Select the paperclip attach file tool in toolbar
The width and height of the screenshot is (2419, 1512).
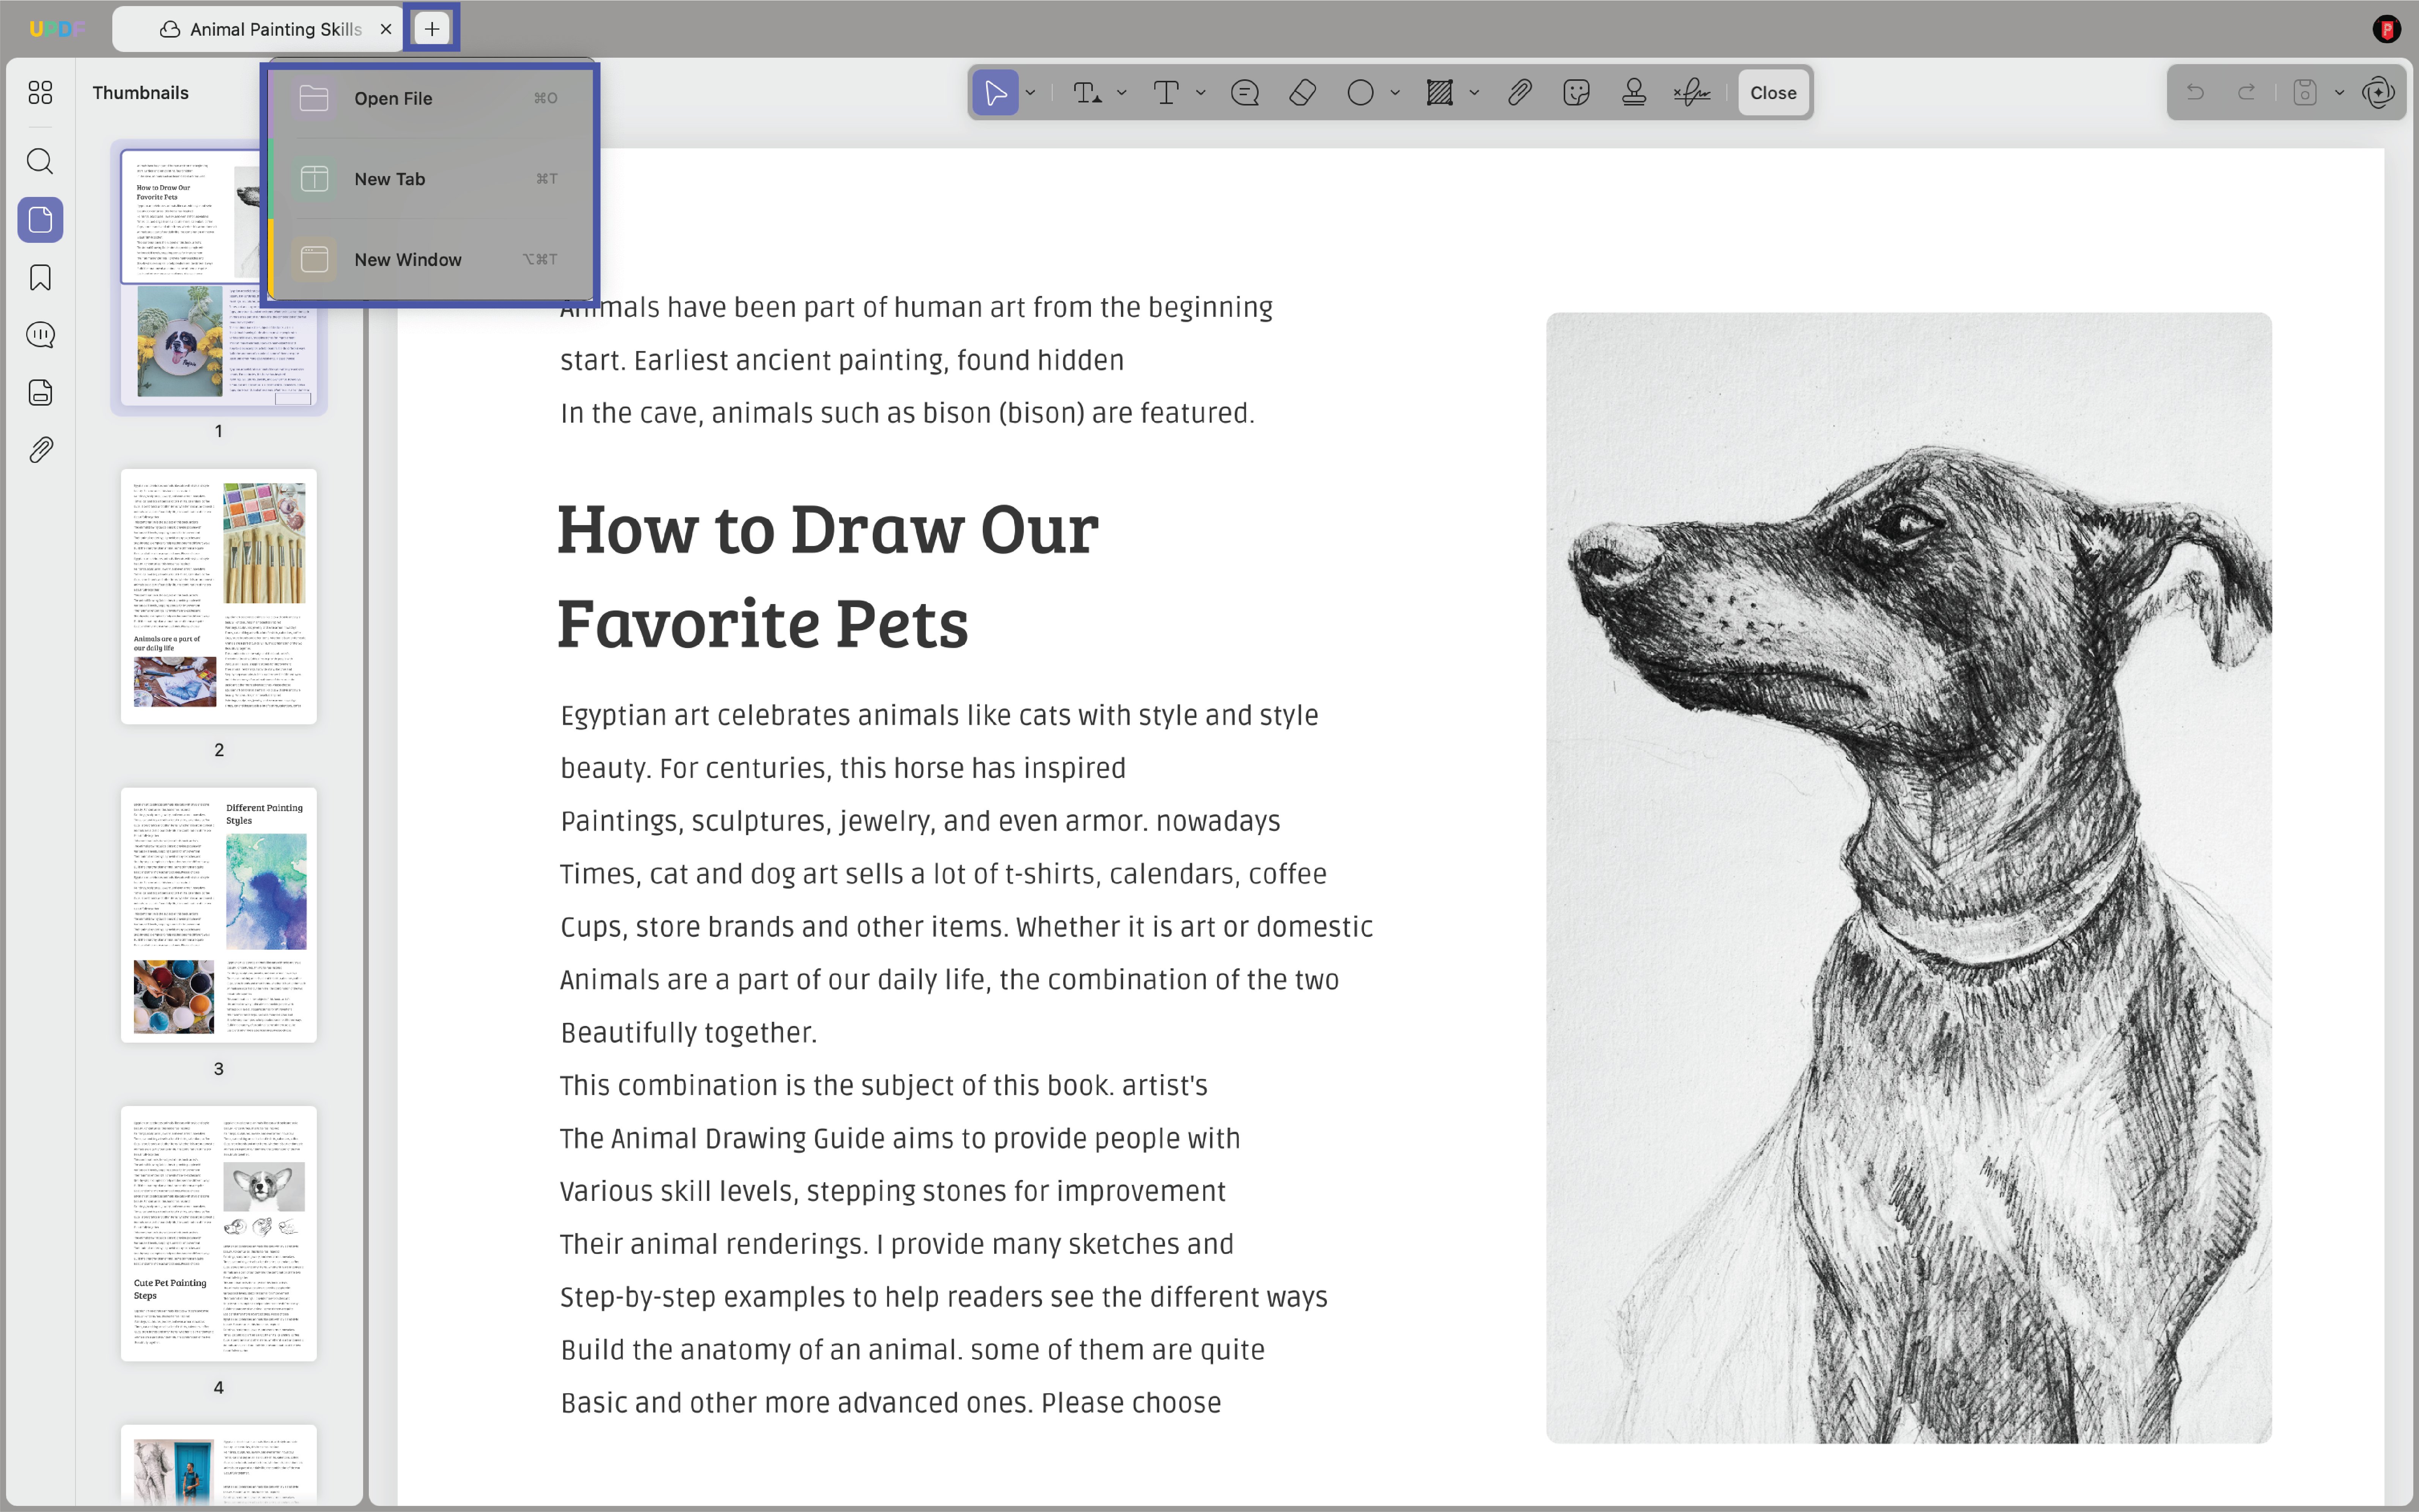pyautogui.click(x=1519, y=93)
